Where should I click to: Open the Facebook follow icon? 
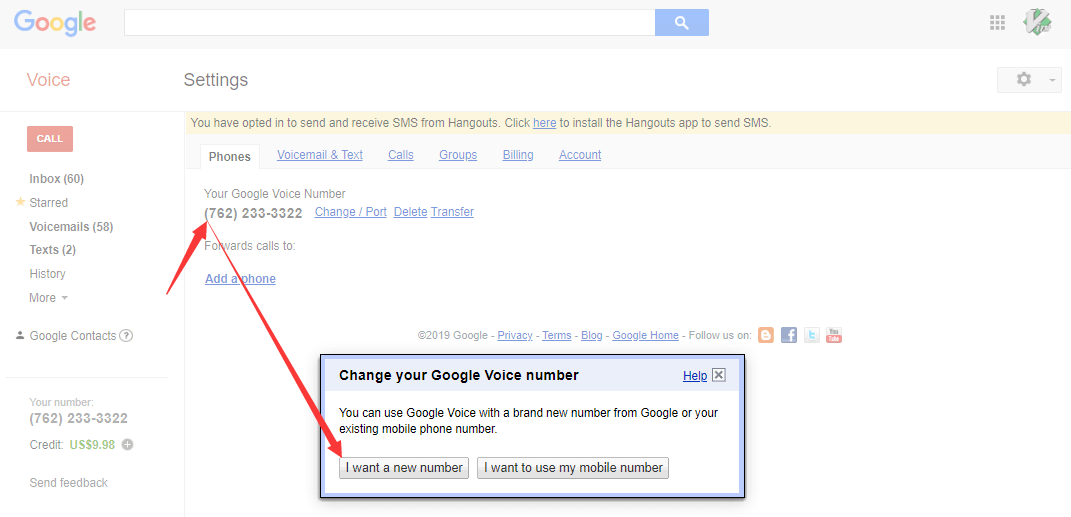point(789,335)
